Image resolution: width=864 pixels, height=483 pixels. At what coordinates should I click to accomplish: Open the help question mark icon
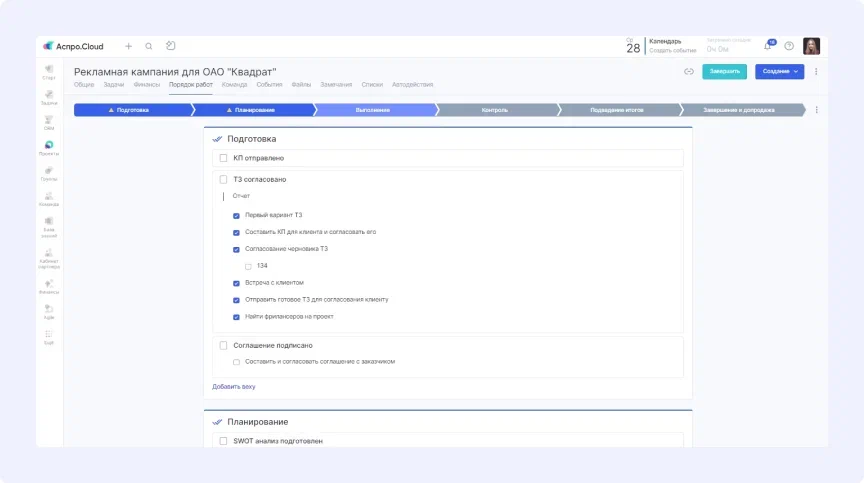coord(789,46)
